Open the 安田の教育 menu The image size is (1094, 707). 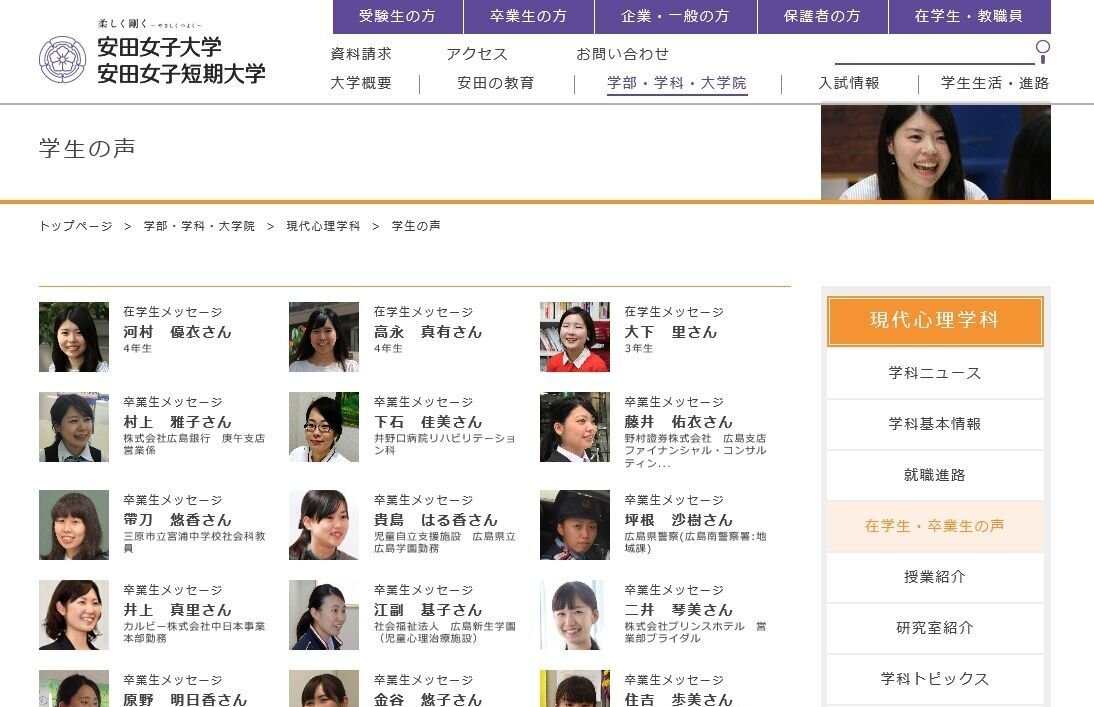[x=496, y=83]
